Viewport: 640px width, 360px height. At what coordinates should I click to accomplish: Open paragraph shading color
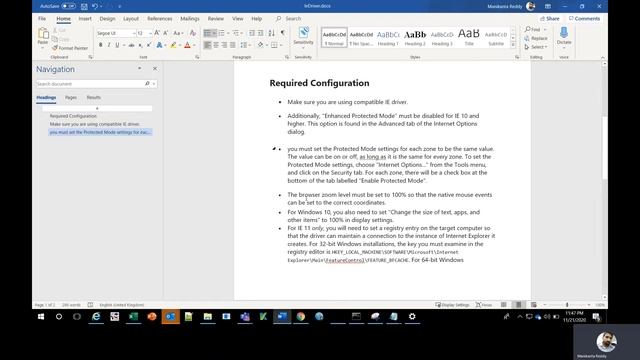[260, 45]
